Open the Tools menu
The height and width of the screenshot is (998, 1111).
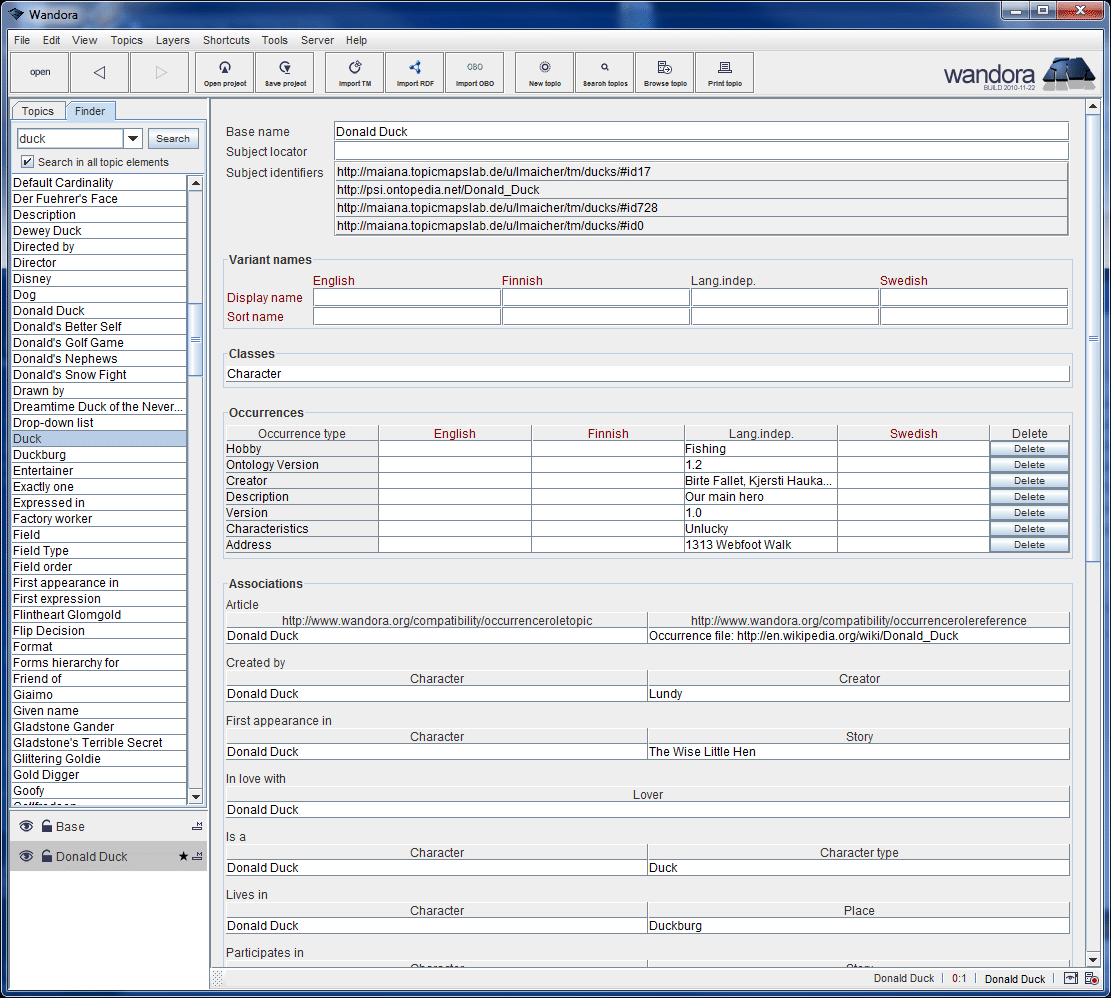click(274, 40)
